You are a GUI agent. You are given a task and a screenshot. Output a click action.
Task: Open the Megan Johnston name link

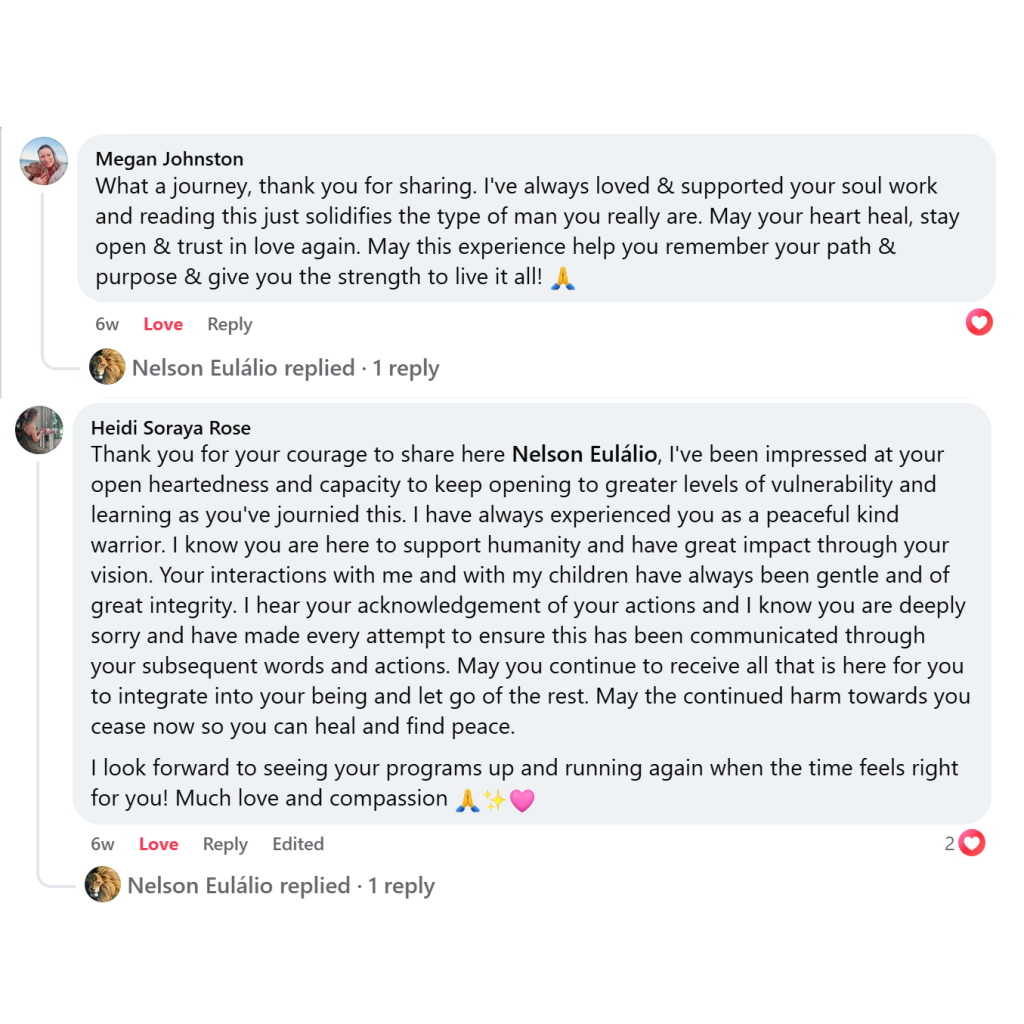coord(169,159)
